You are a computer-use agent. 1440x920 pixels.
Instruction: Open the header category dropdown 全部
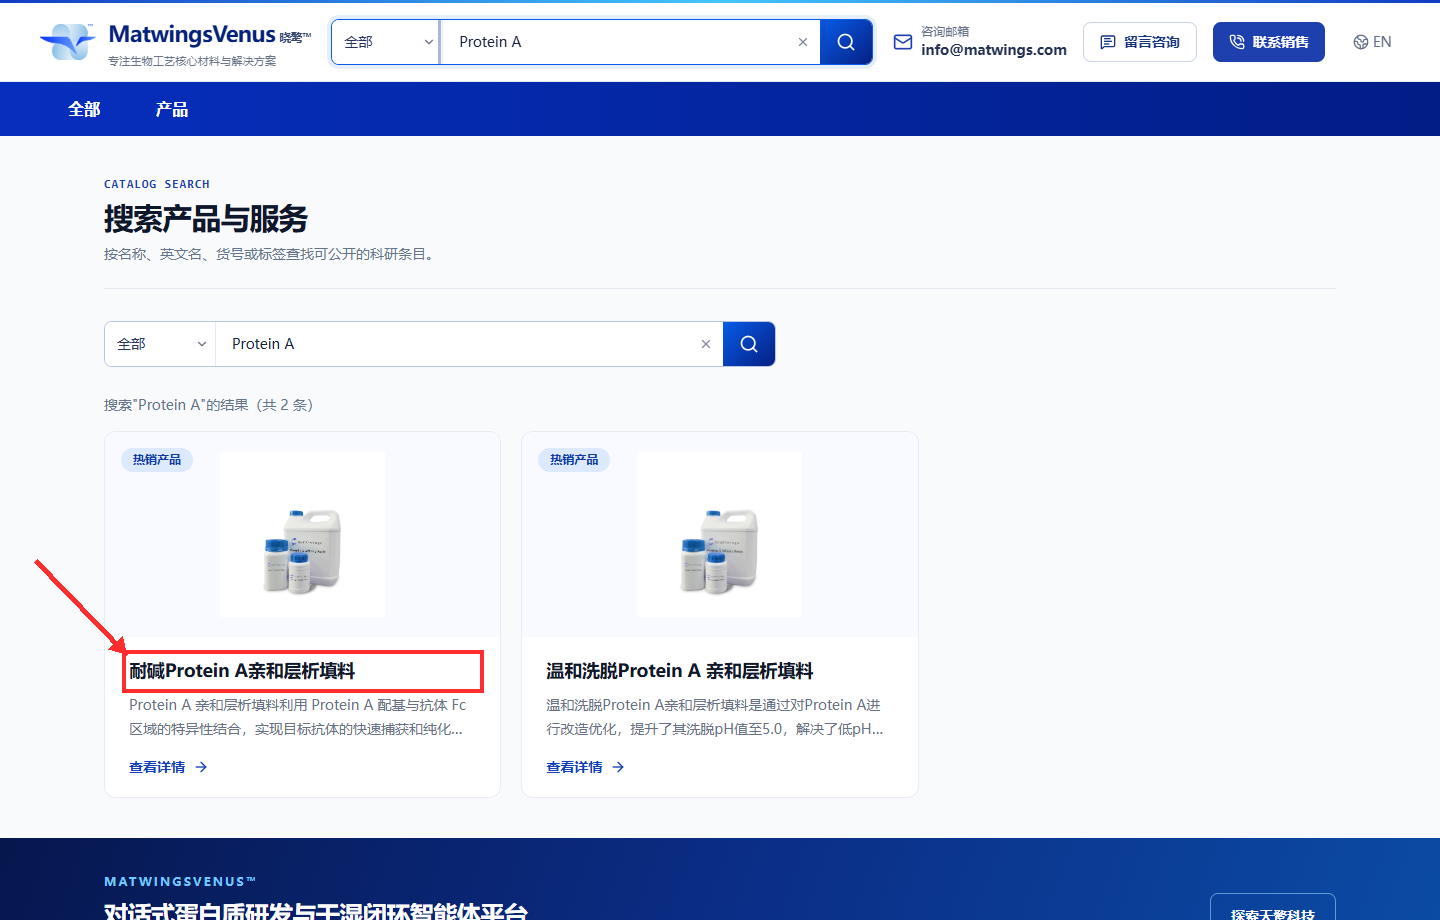coord(386,42)
